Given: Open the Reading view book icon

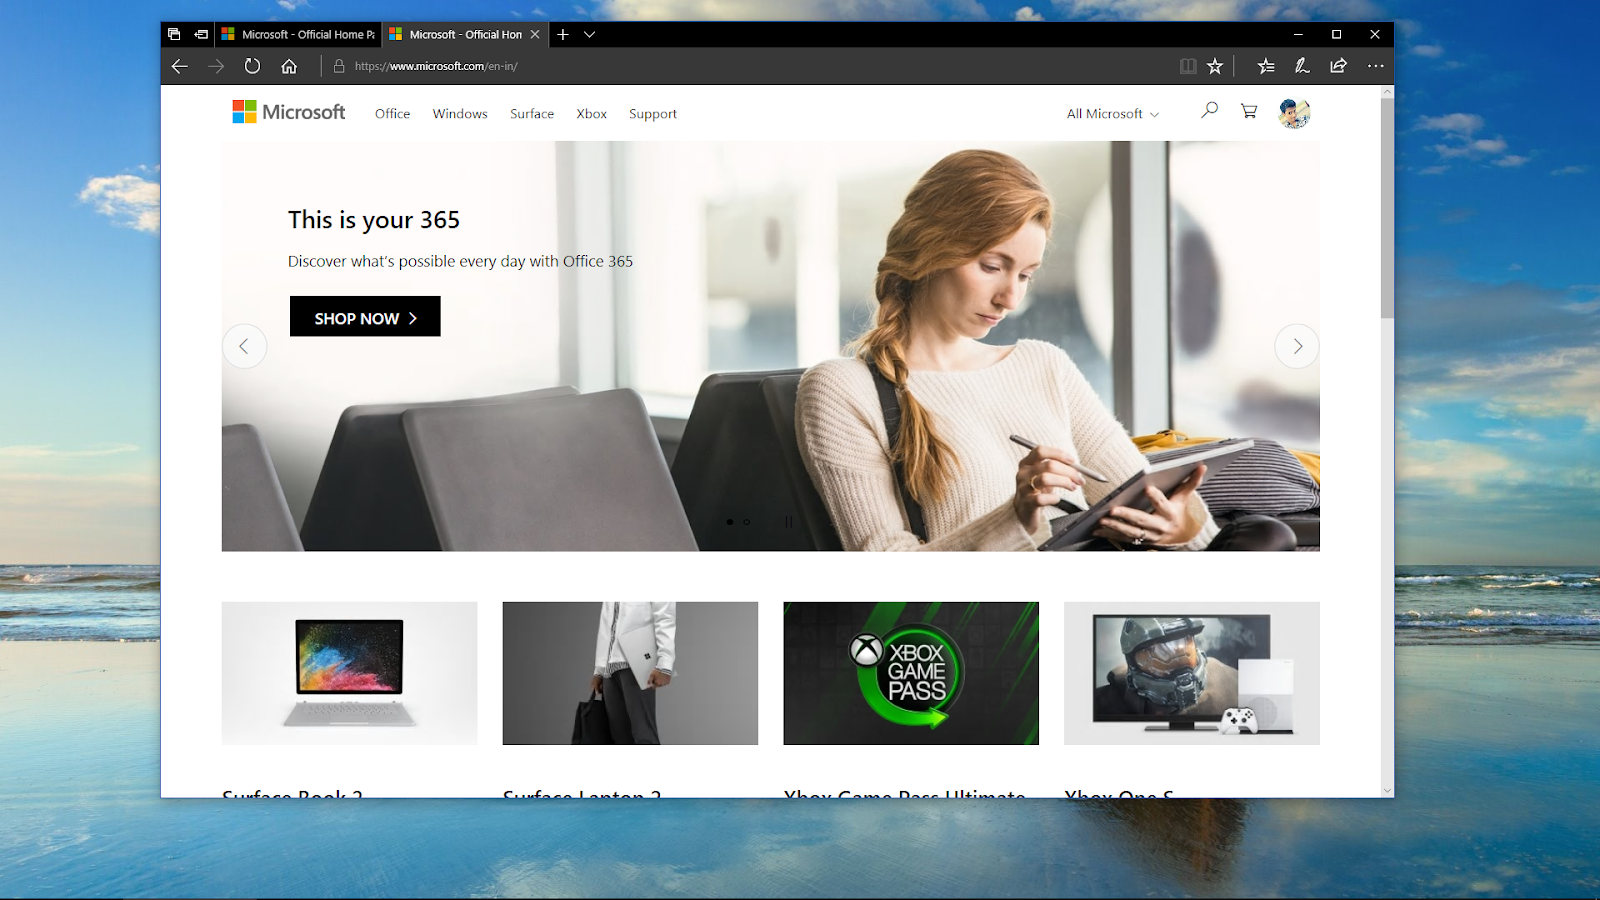Looking at the screenshot, I should coord(1188,66).
